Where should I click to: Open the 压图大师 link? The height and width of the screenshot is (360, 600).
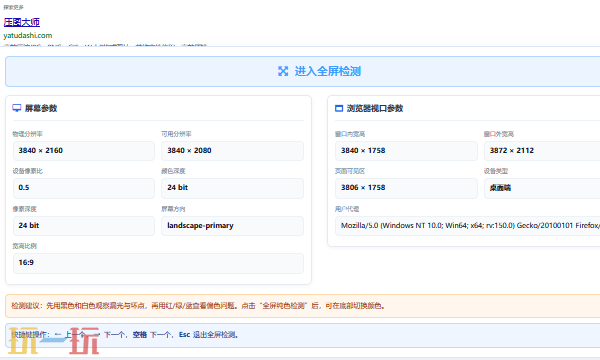(22, 22)
